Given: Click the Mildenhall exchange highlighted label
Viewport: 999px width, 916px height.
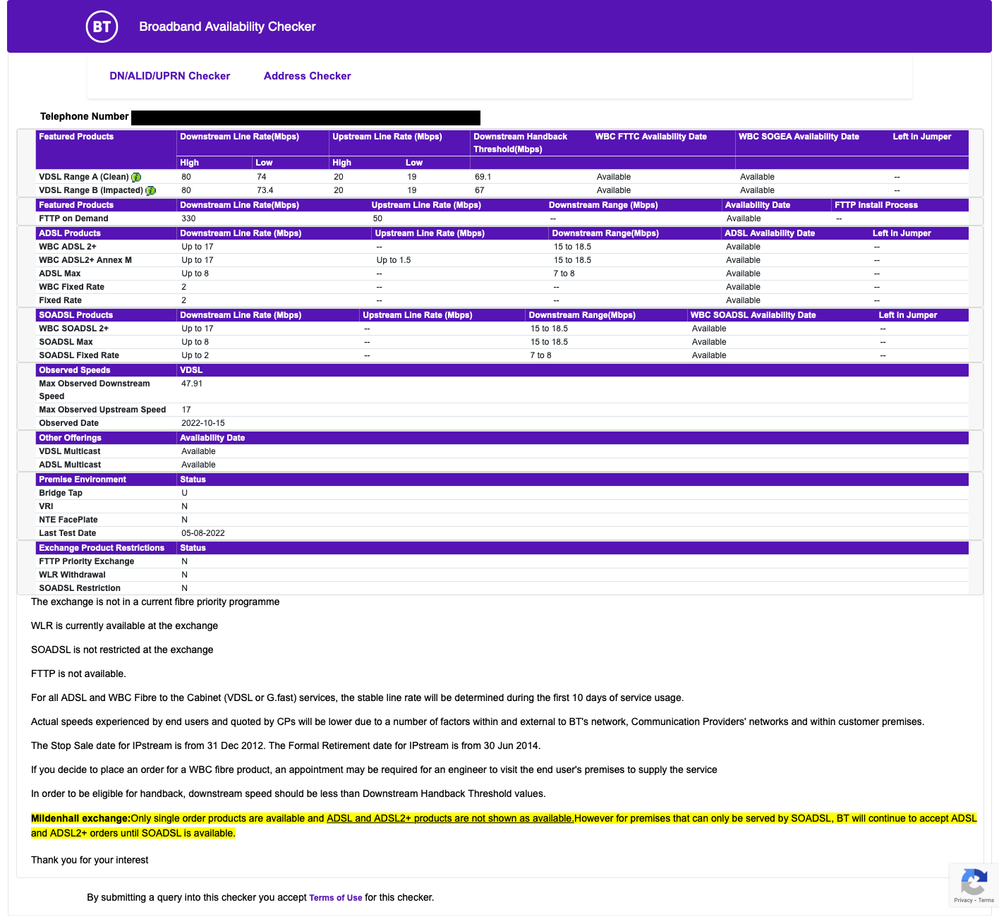Looking at the screenshot, I should [80, 819].
